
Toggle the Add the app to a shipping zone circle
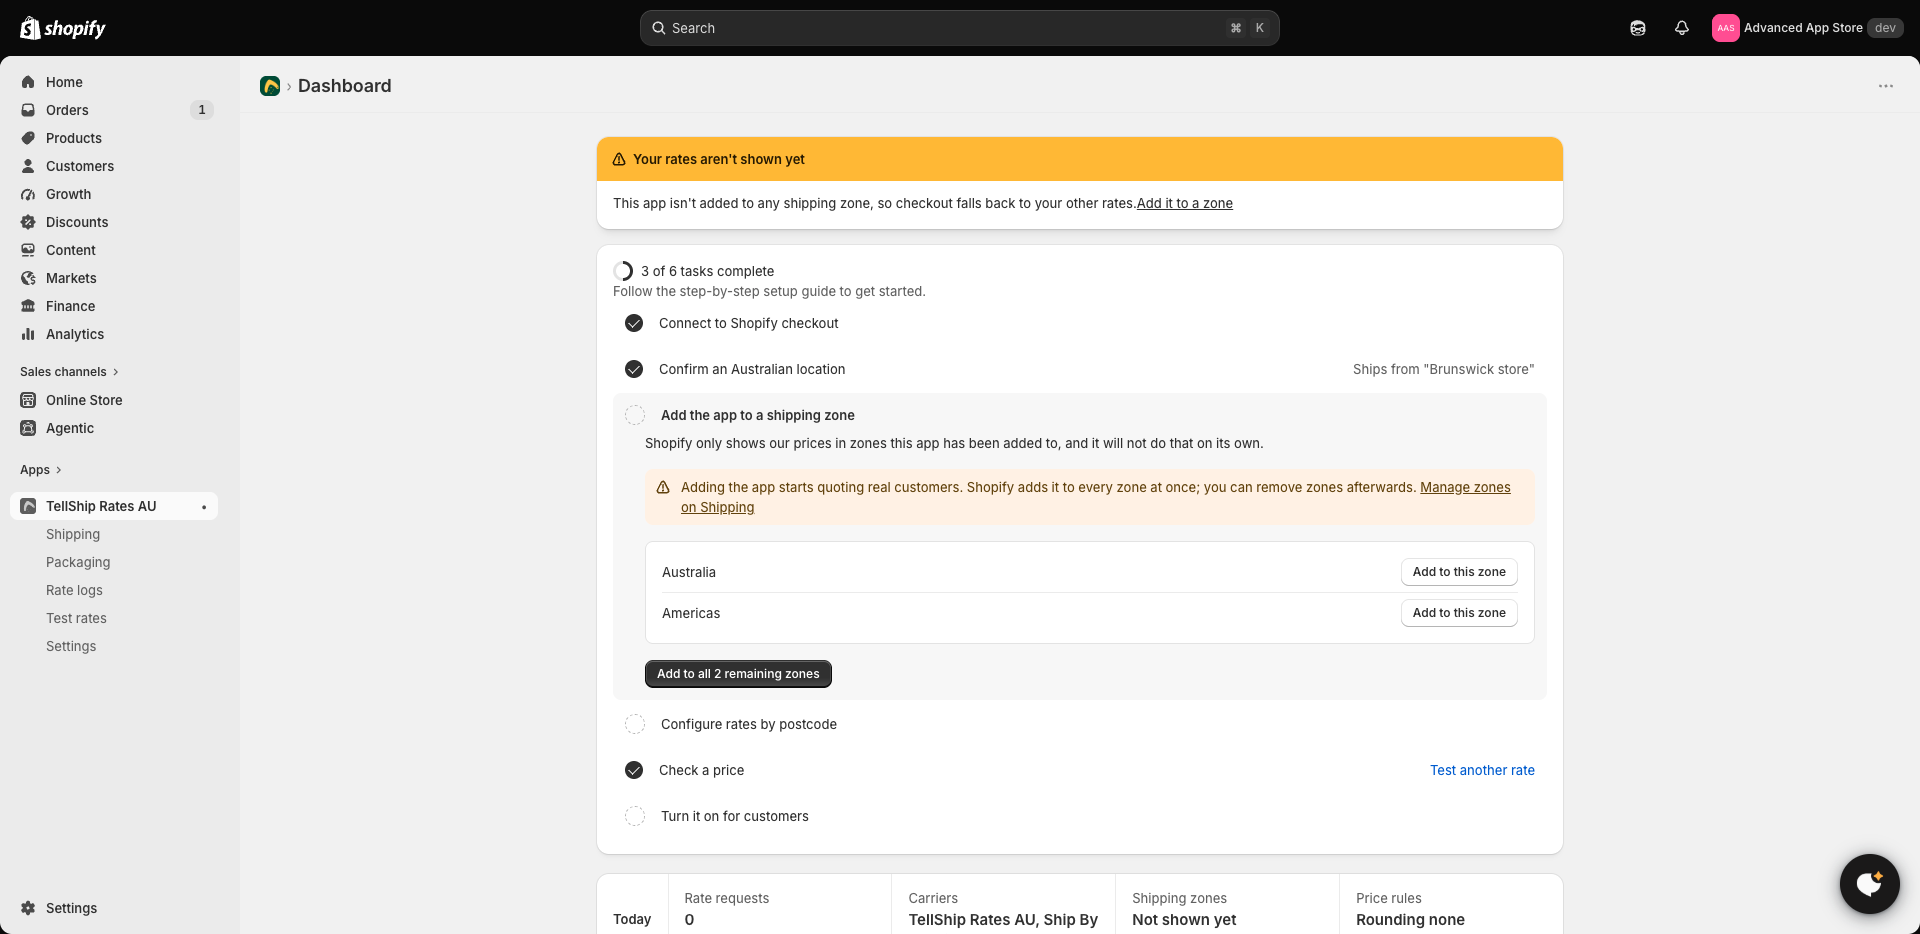[635, 415]
